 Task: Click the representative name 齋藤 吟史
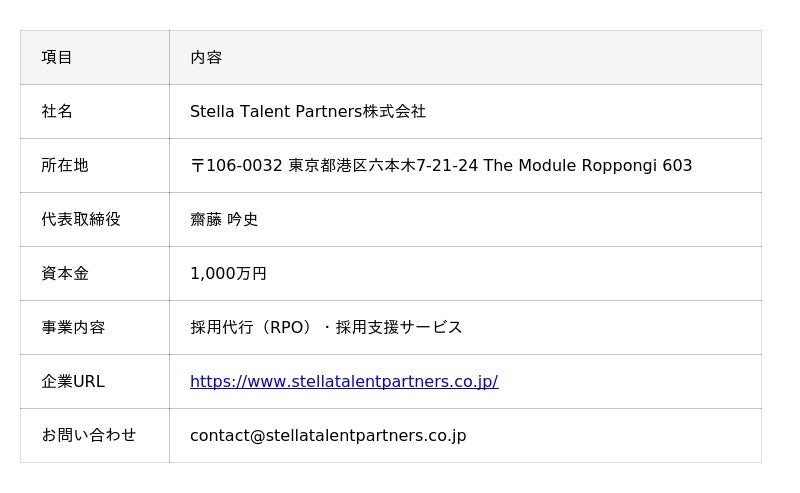point(224,219)
